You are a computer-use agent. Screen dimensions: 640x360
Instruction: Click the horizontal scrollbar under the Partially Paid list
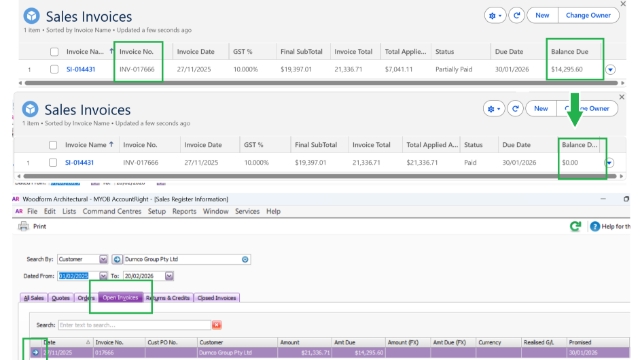coord(321,83)
